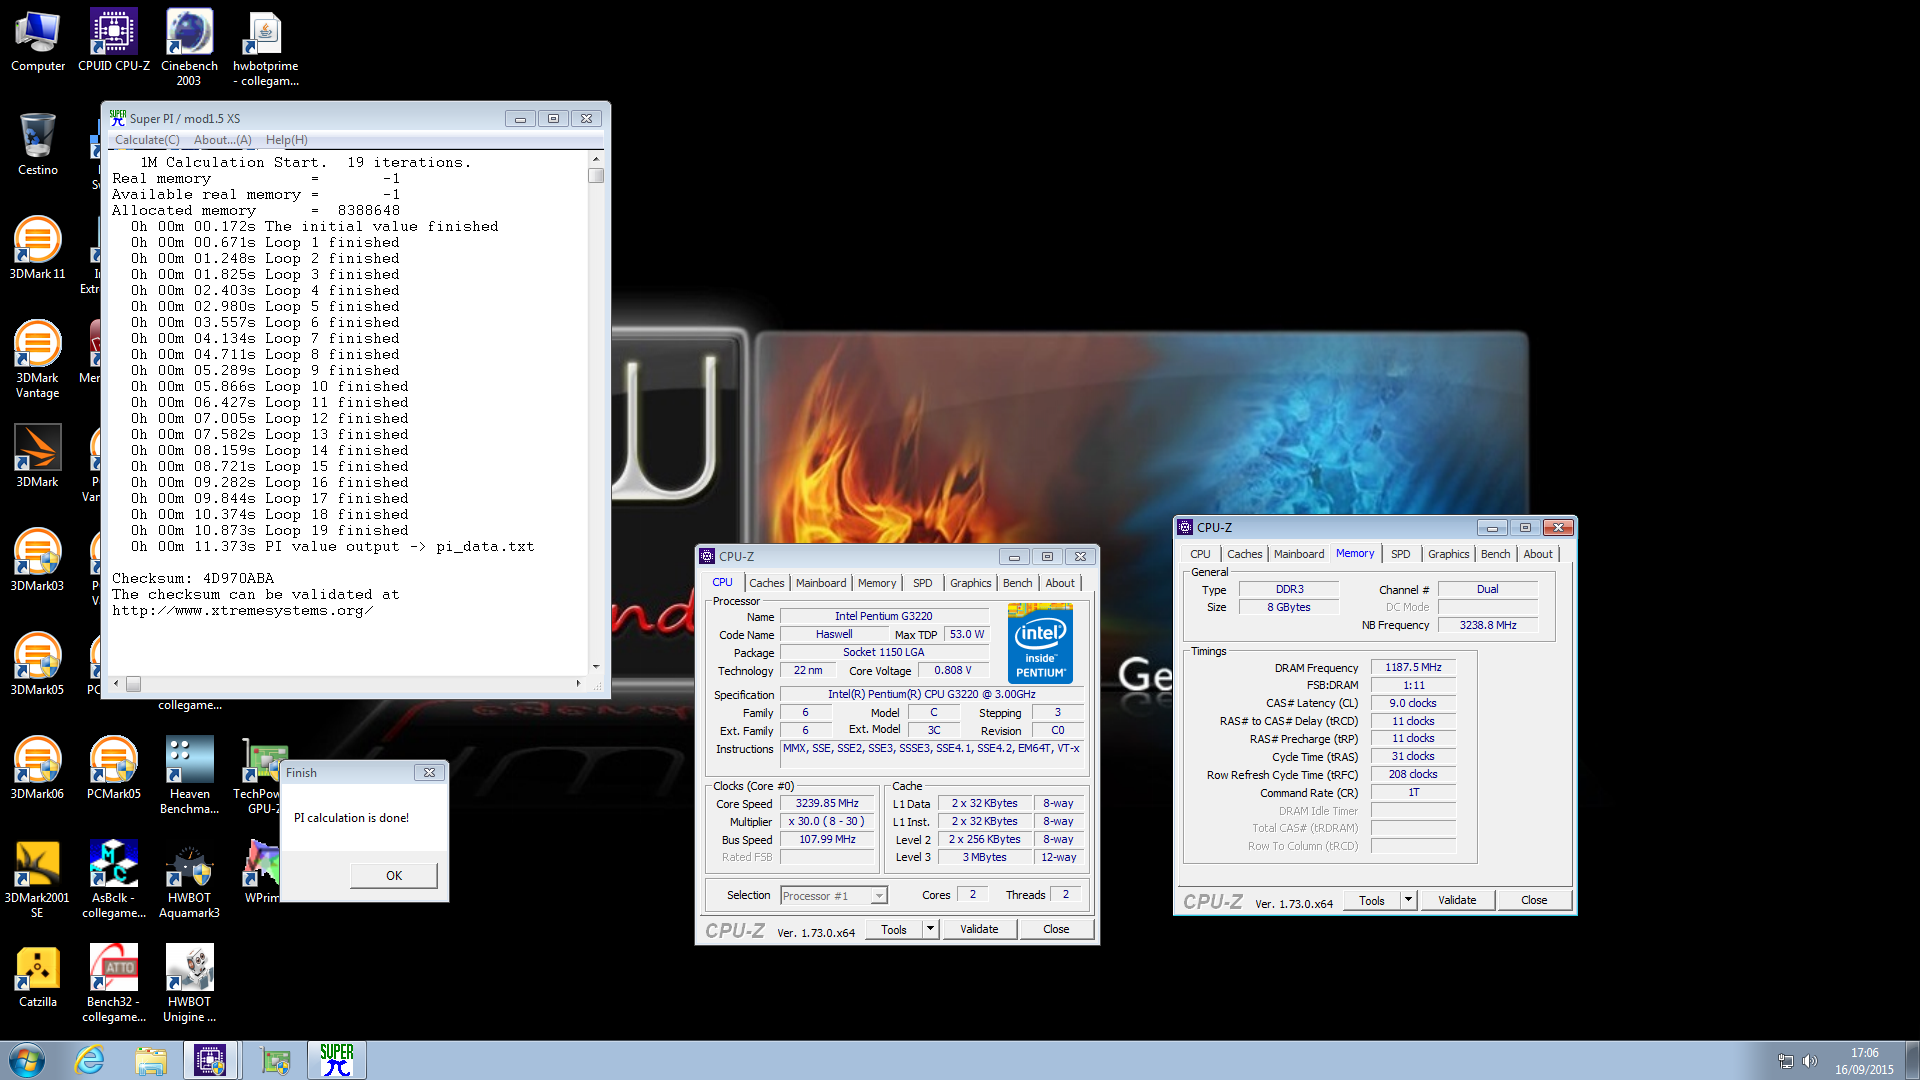The image size is (1920, 1080).
Task: Click the Intel Pentium G3220 name field
Action: click(884, 616)
